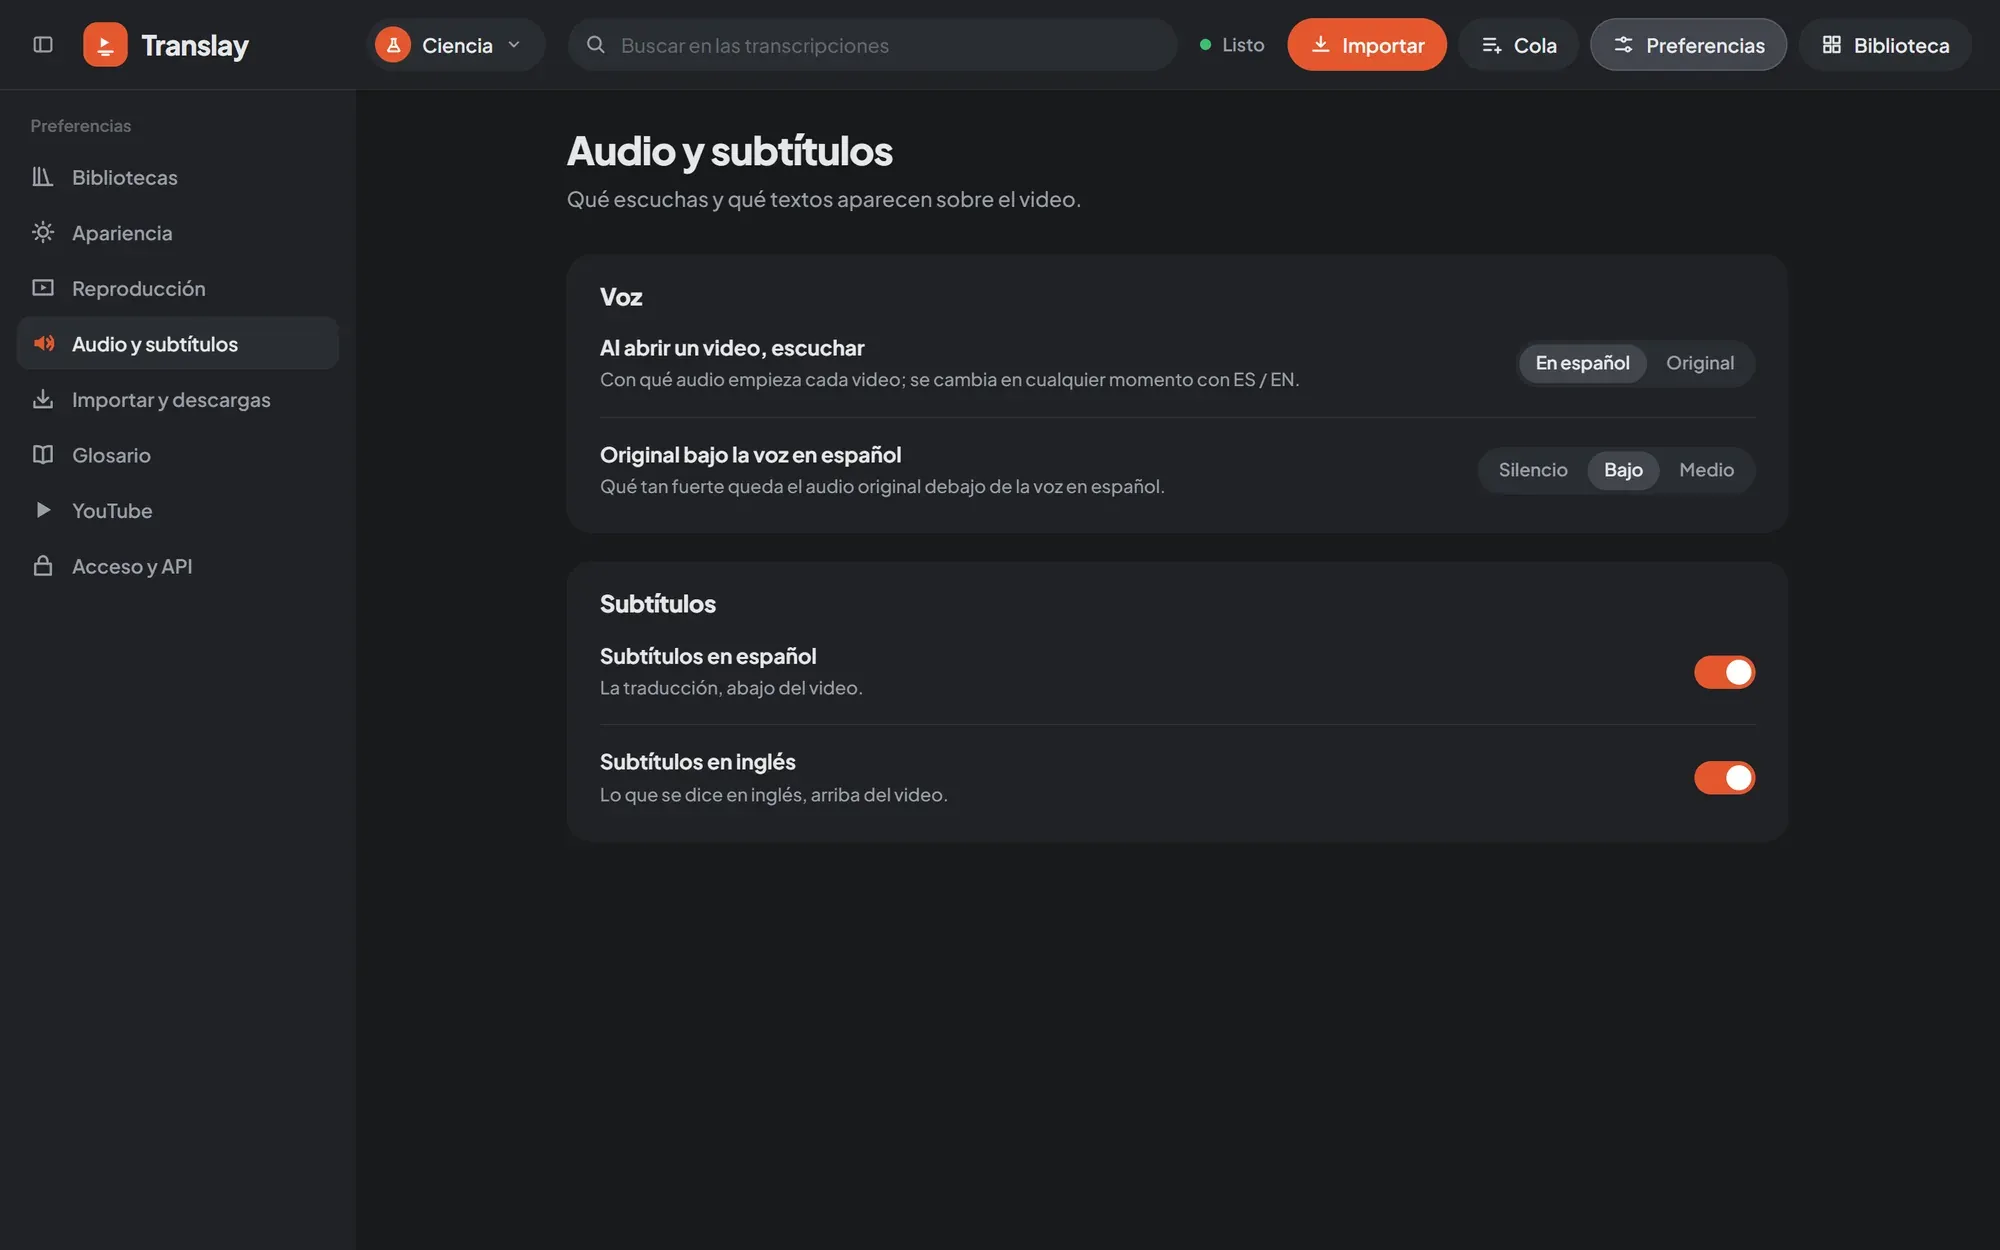Click the Cola list icon
This screenshot has width=2000, height=1250.
point(1491,45)
